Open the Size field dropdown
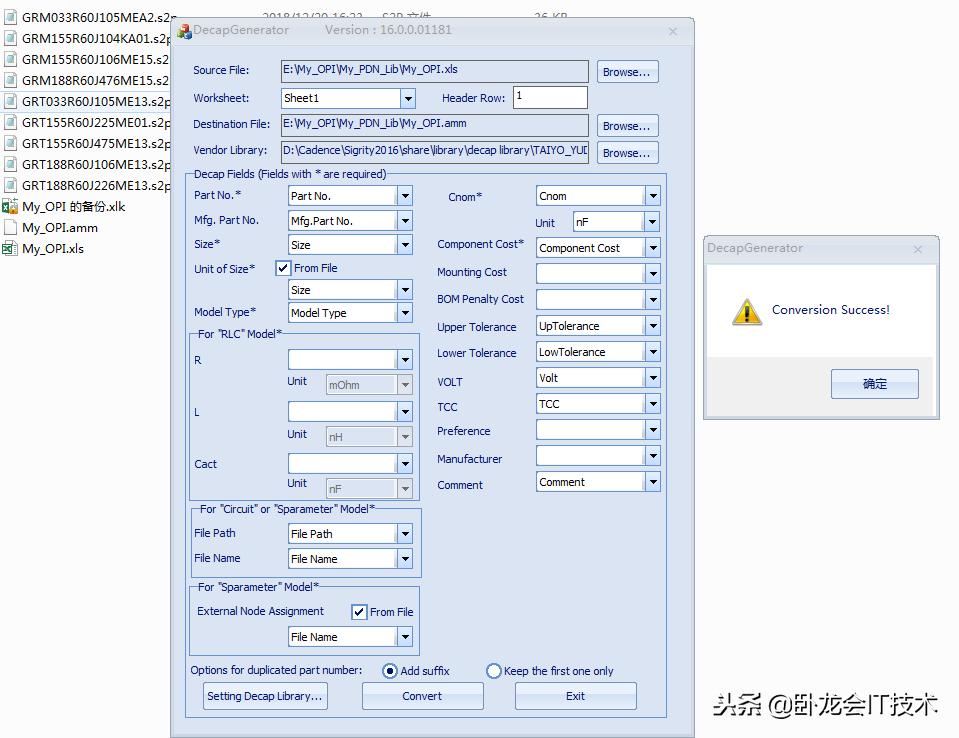The image size is (959, 738). coord(405,245)
